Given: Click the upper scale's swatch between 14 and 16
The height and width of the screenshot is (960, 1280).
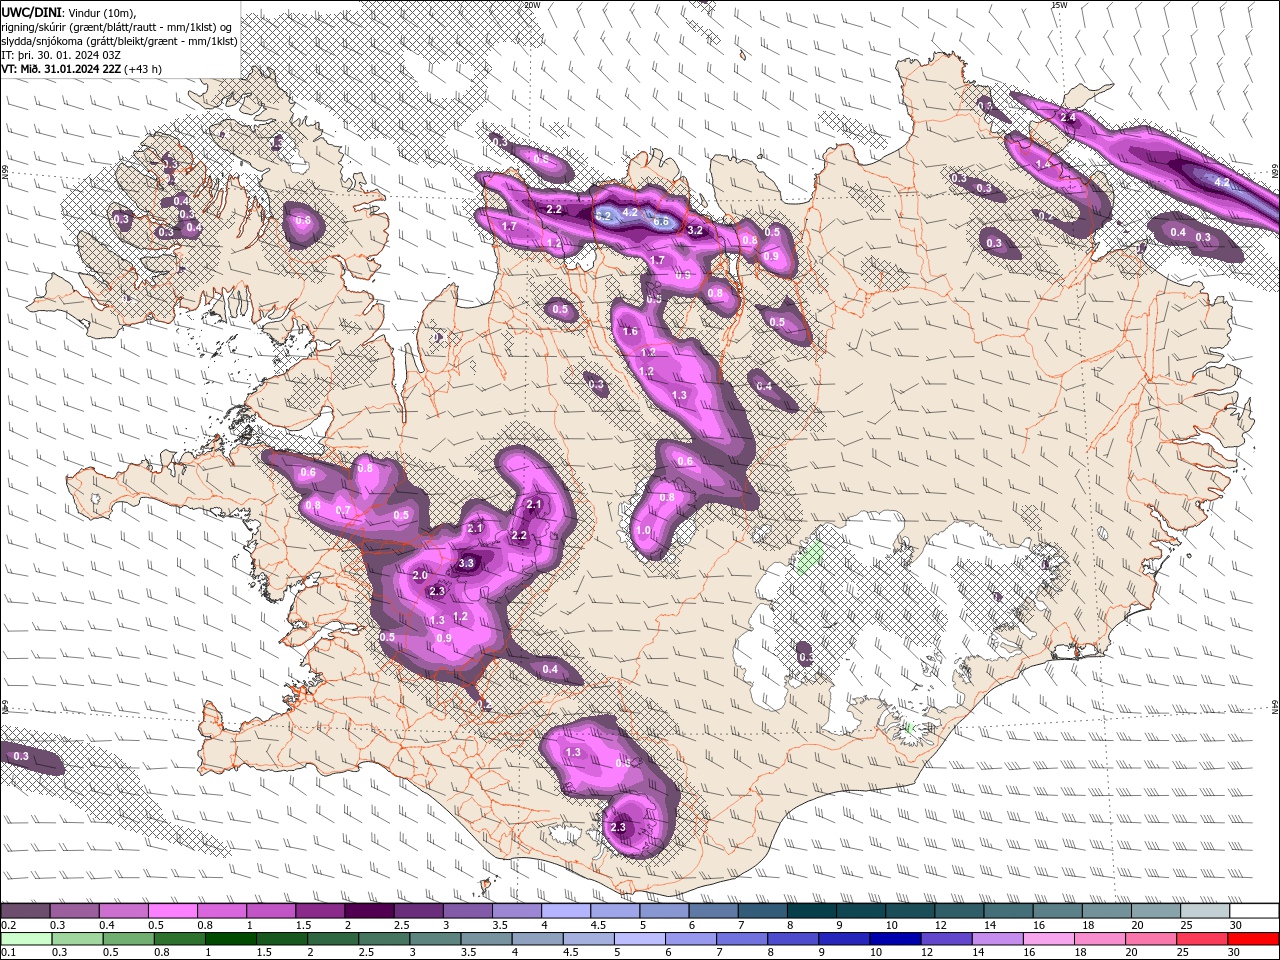Looking at the screenshot, I should [x=1009, y=911].
